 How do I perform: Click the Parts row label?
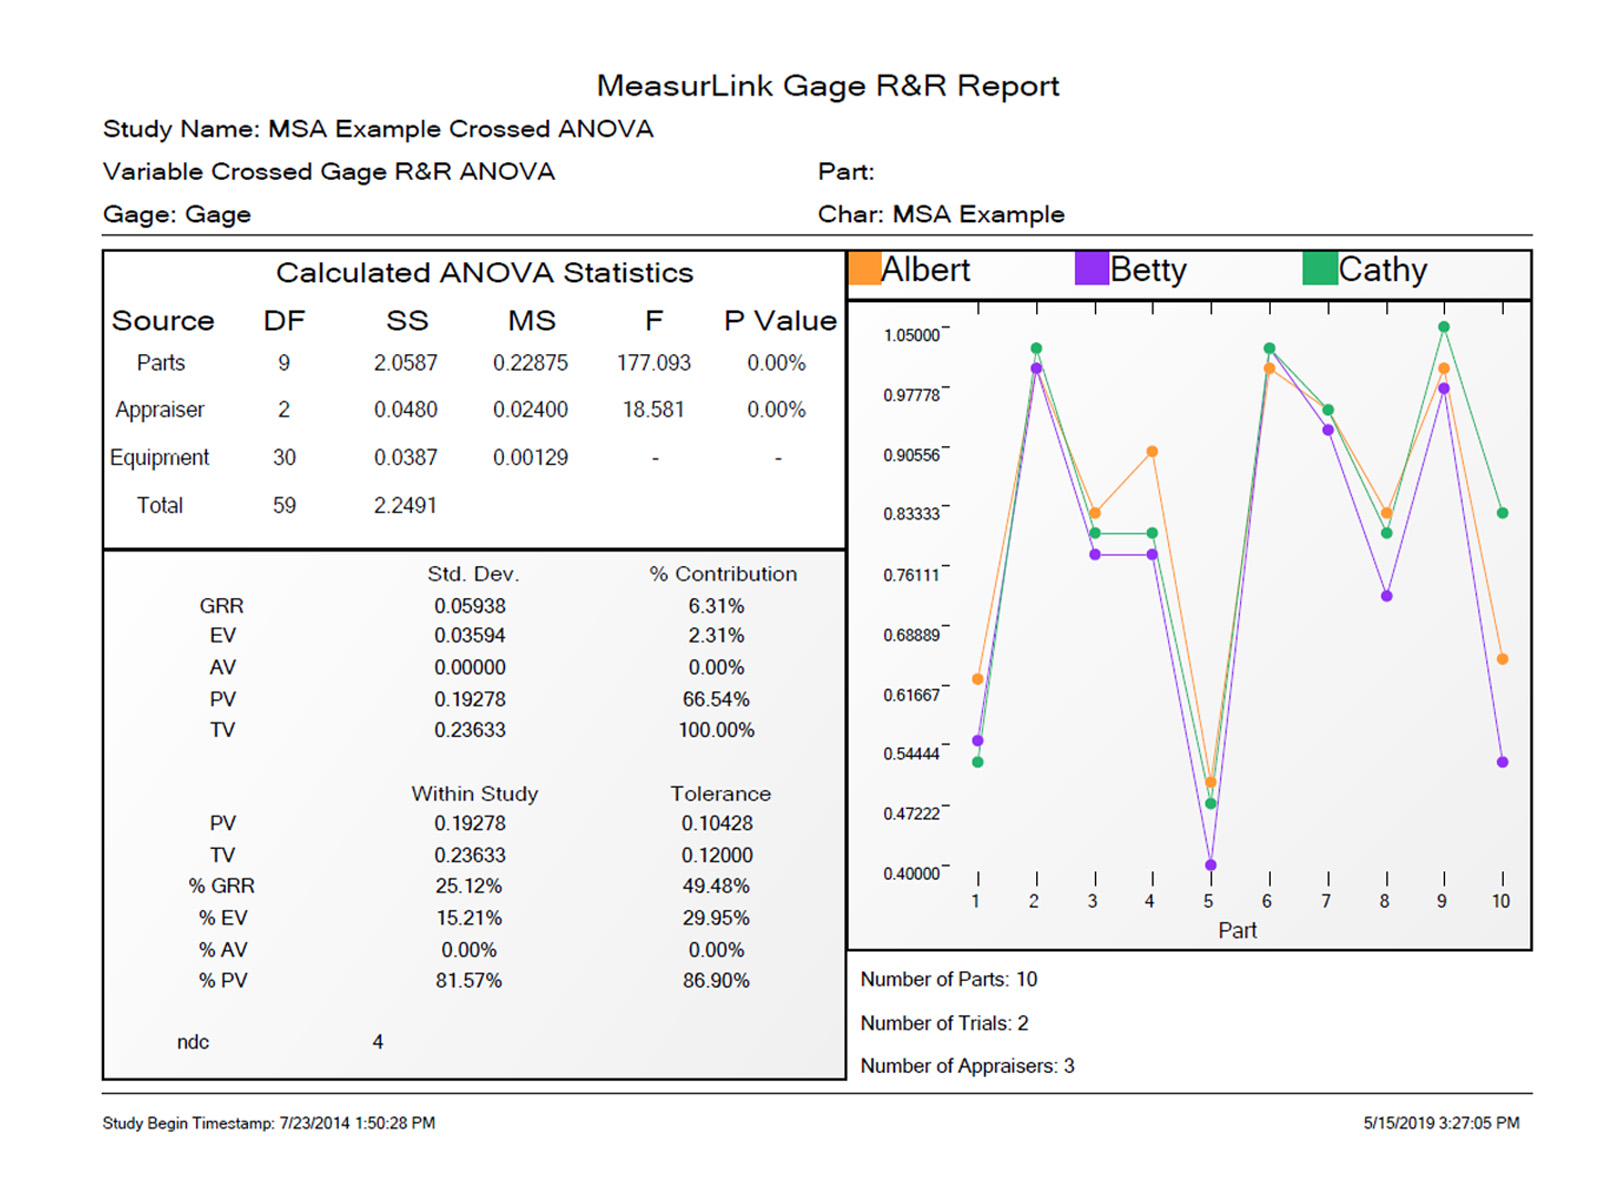(x=161, y=363)
